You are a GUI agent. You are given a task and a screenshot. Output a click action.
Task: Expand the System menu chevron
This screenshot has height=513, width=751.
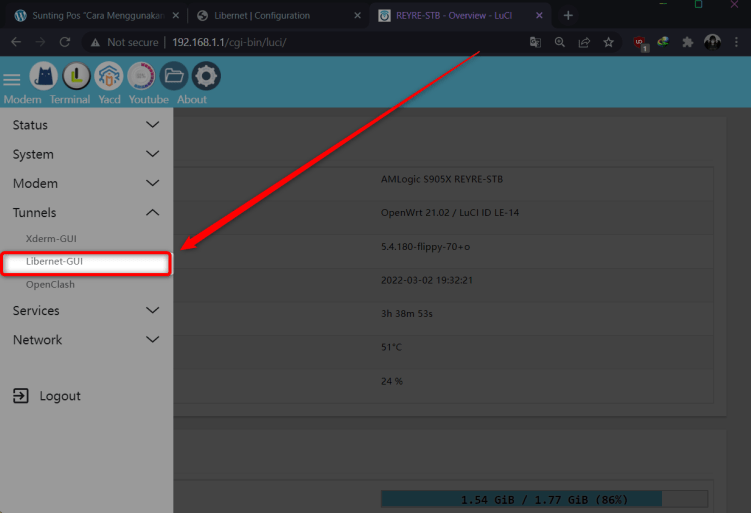tap(152, 154)
